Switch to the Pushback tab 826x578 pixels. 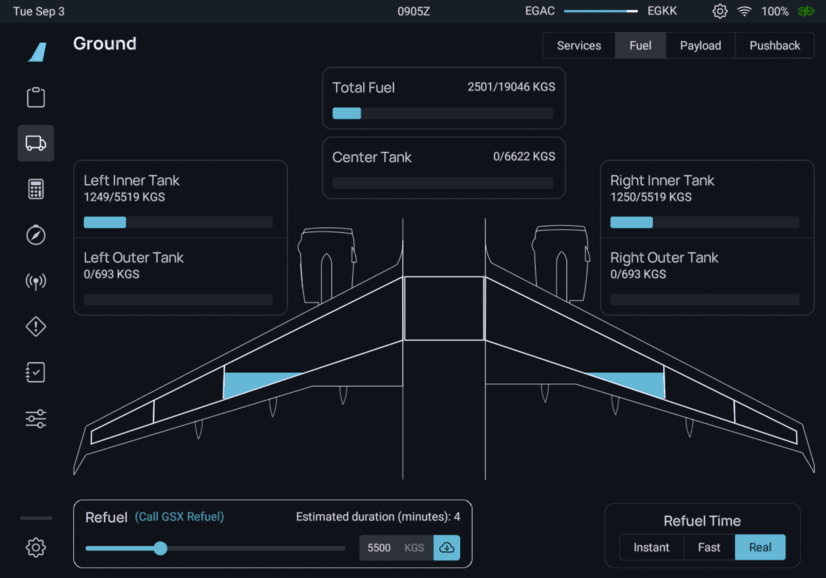[x=775, y=46]
